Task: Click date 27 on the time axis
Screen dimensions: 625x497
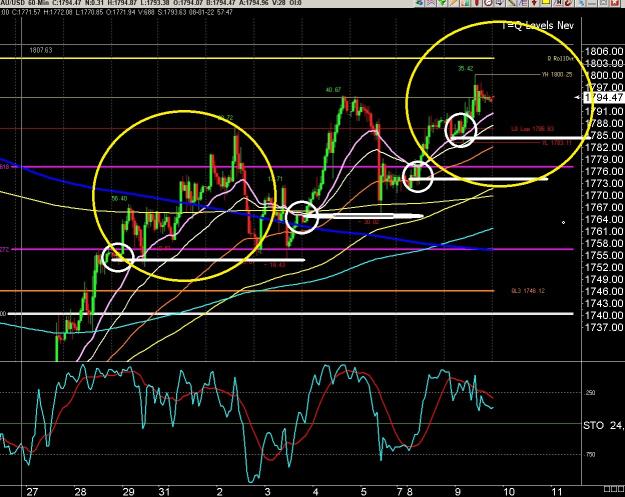Action: (32, 491)
